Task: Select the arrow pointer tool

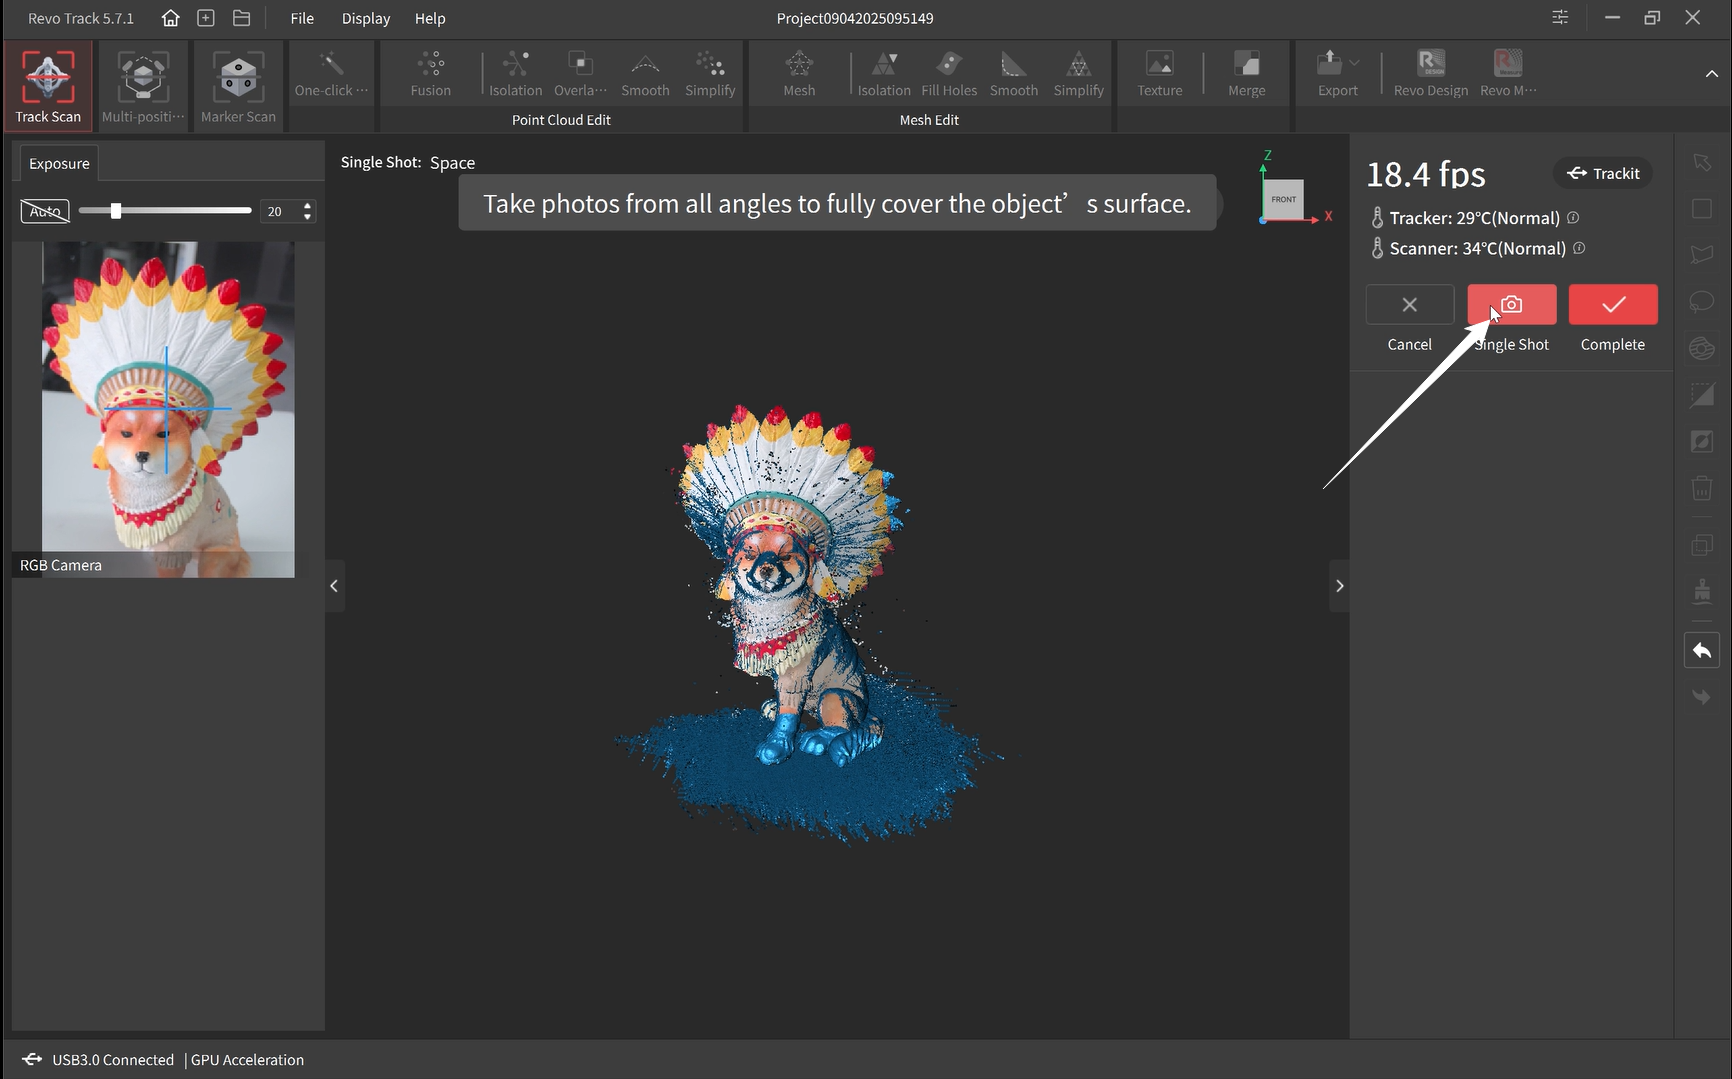Action: [1702, 162]
